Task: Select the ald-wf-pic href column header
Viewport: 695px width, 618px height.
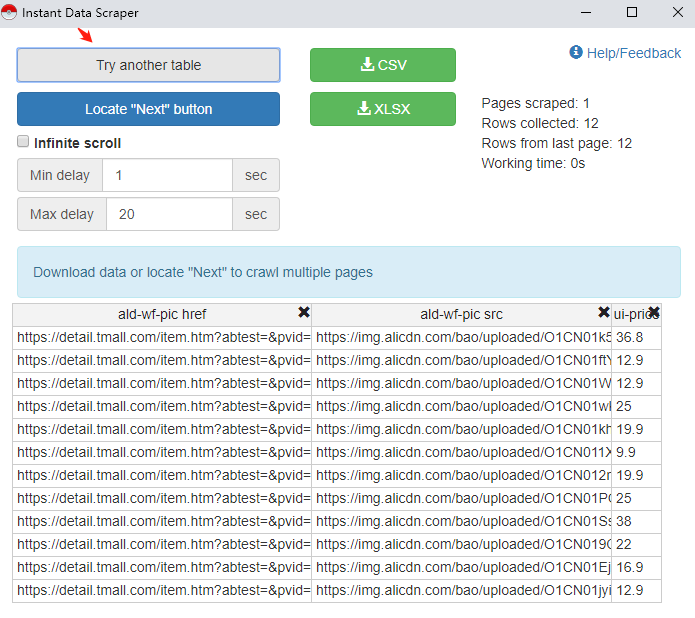Action: [160, 314]
